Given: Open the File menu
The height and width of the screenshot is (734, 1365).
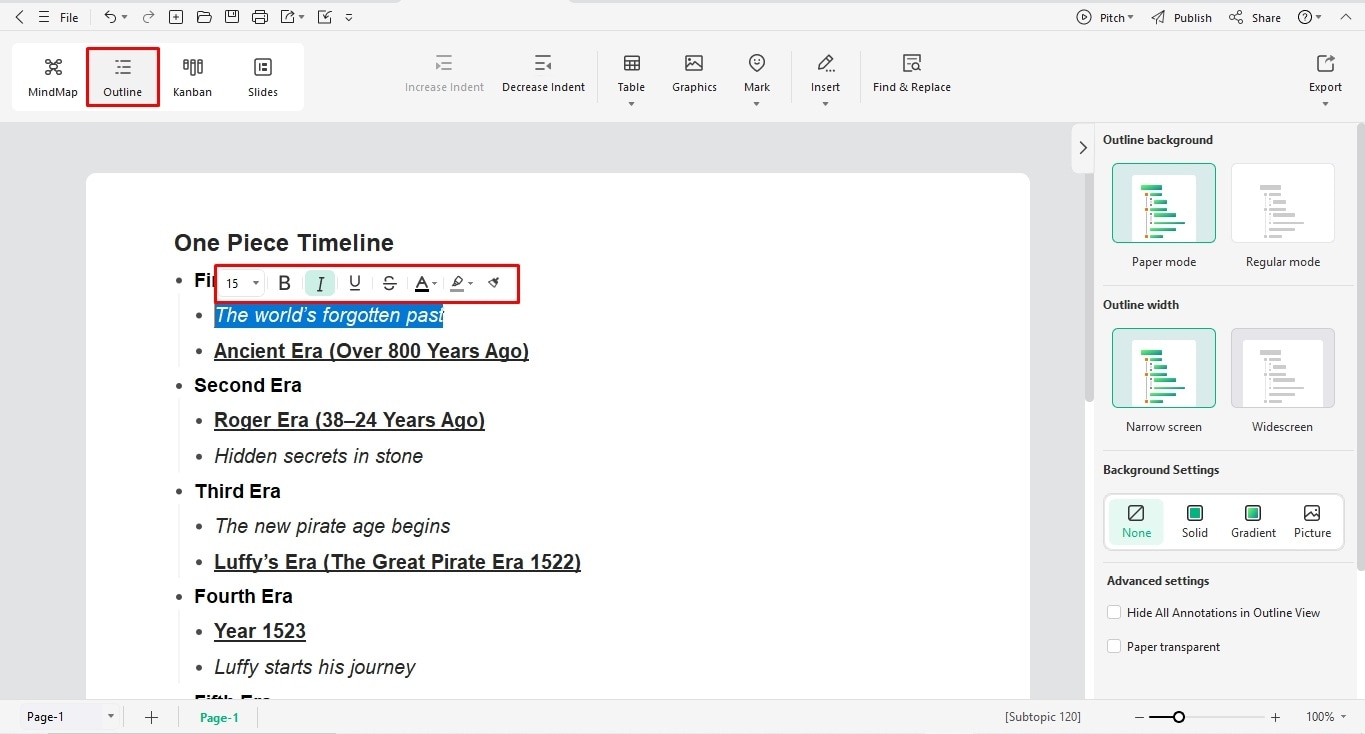Looking at the screenshot, I should [x=69, y=17].
